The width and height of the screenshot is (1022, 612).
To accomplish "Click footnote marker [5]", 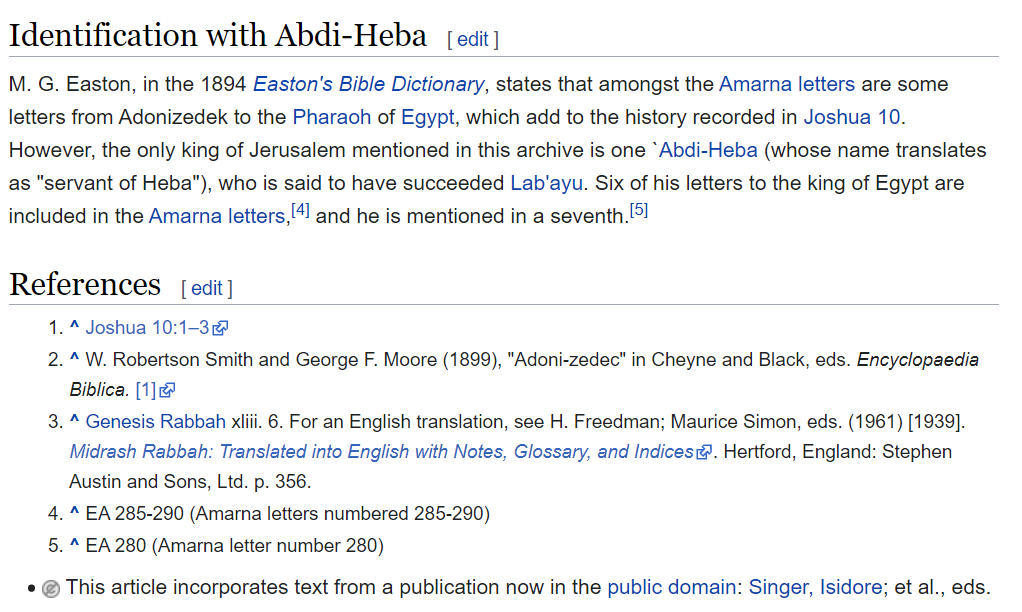I will pyautogui.click(x=639, y=210).
